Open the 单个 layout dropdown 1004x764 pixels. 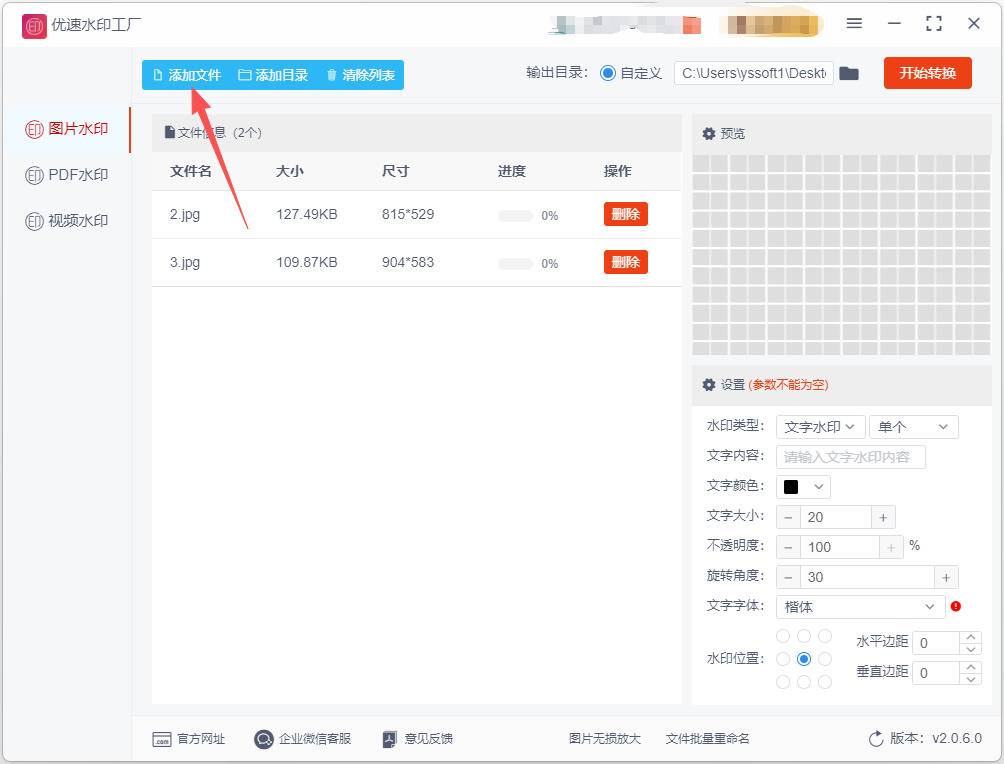[914, 427]
